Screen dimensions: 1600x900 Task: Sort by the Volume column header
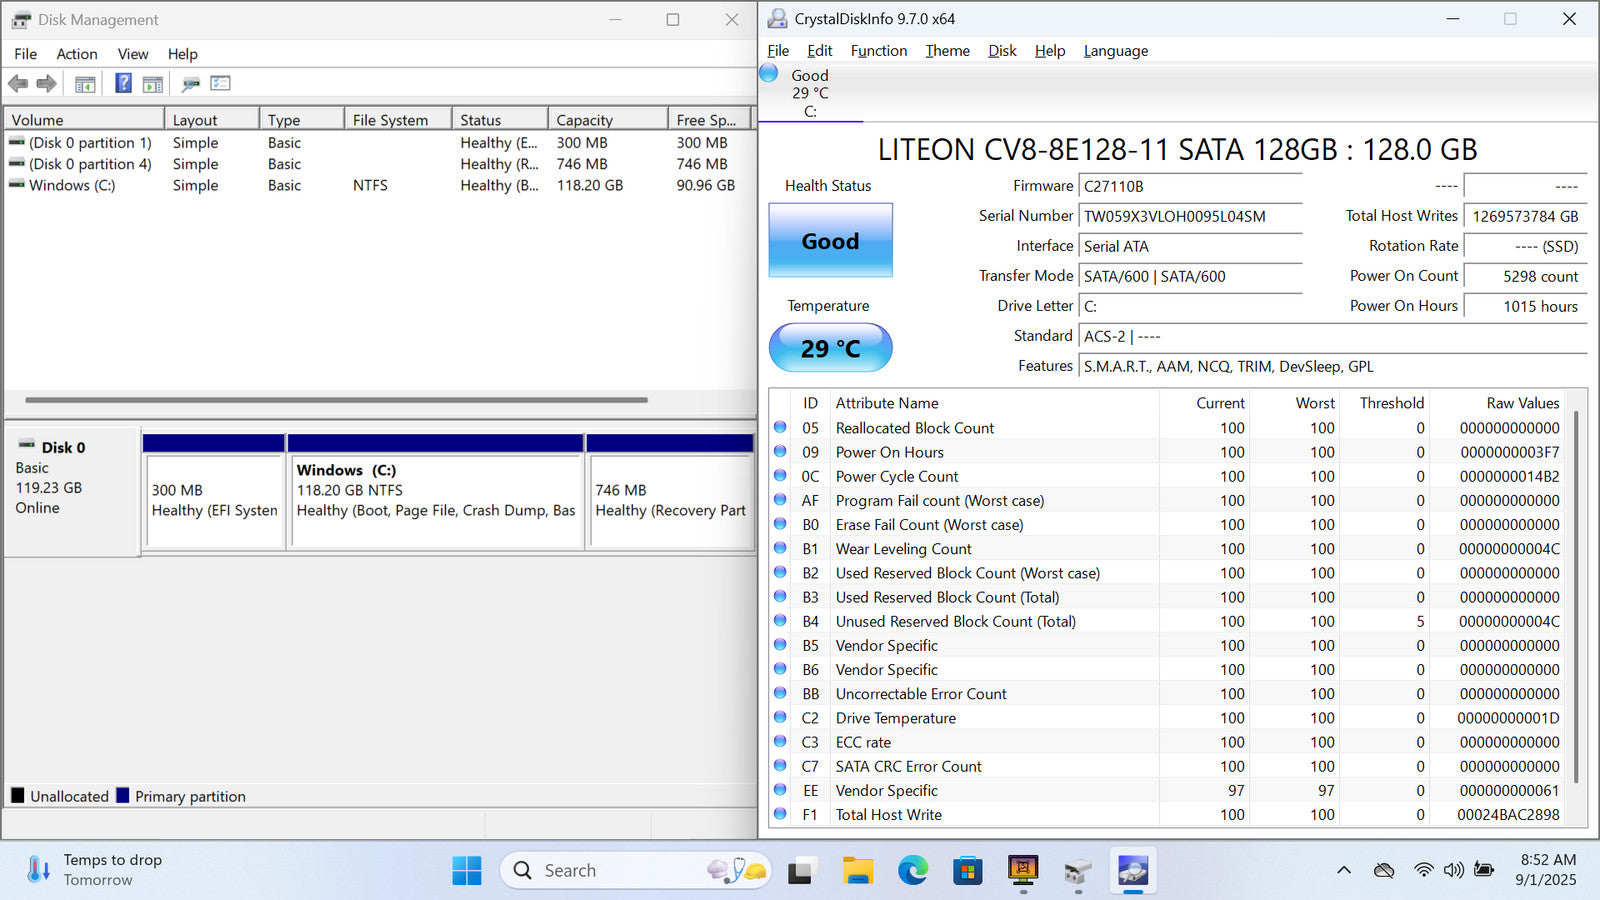point(84,119)
